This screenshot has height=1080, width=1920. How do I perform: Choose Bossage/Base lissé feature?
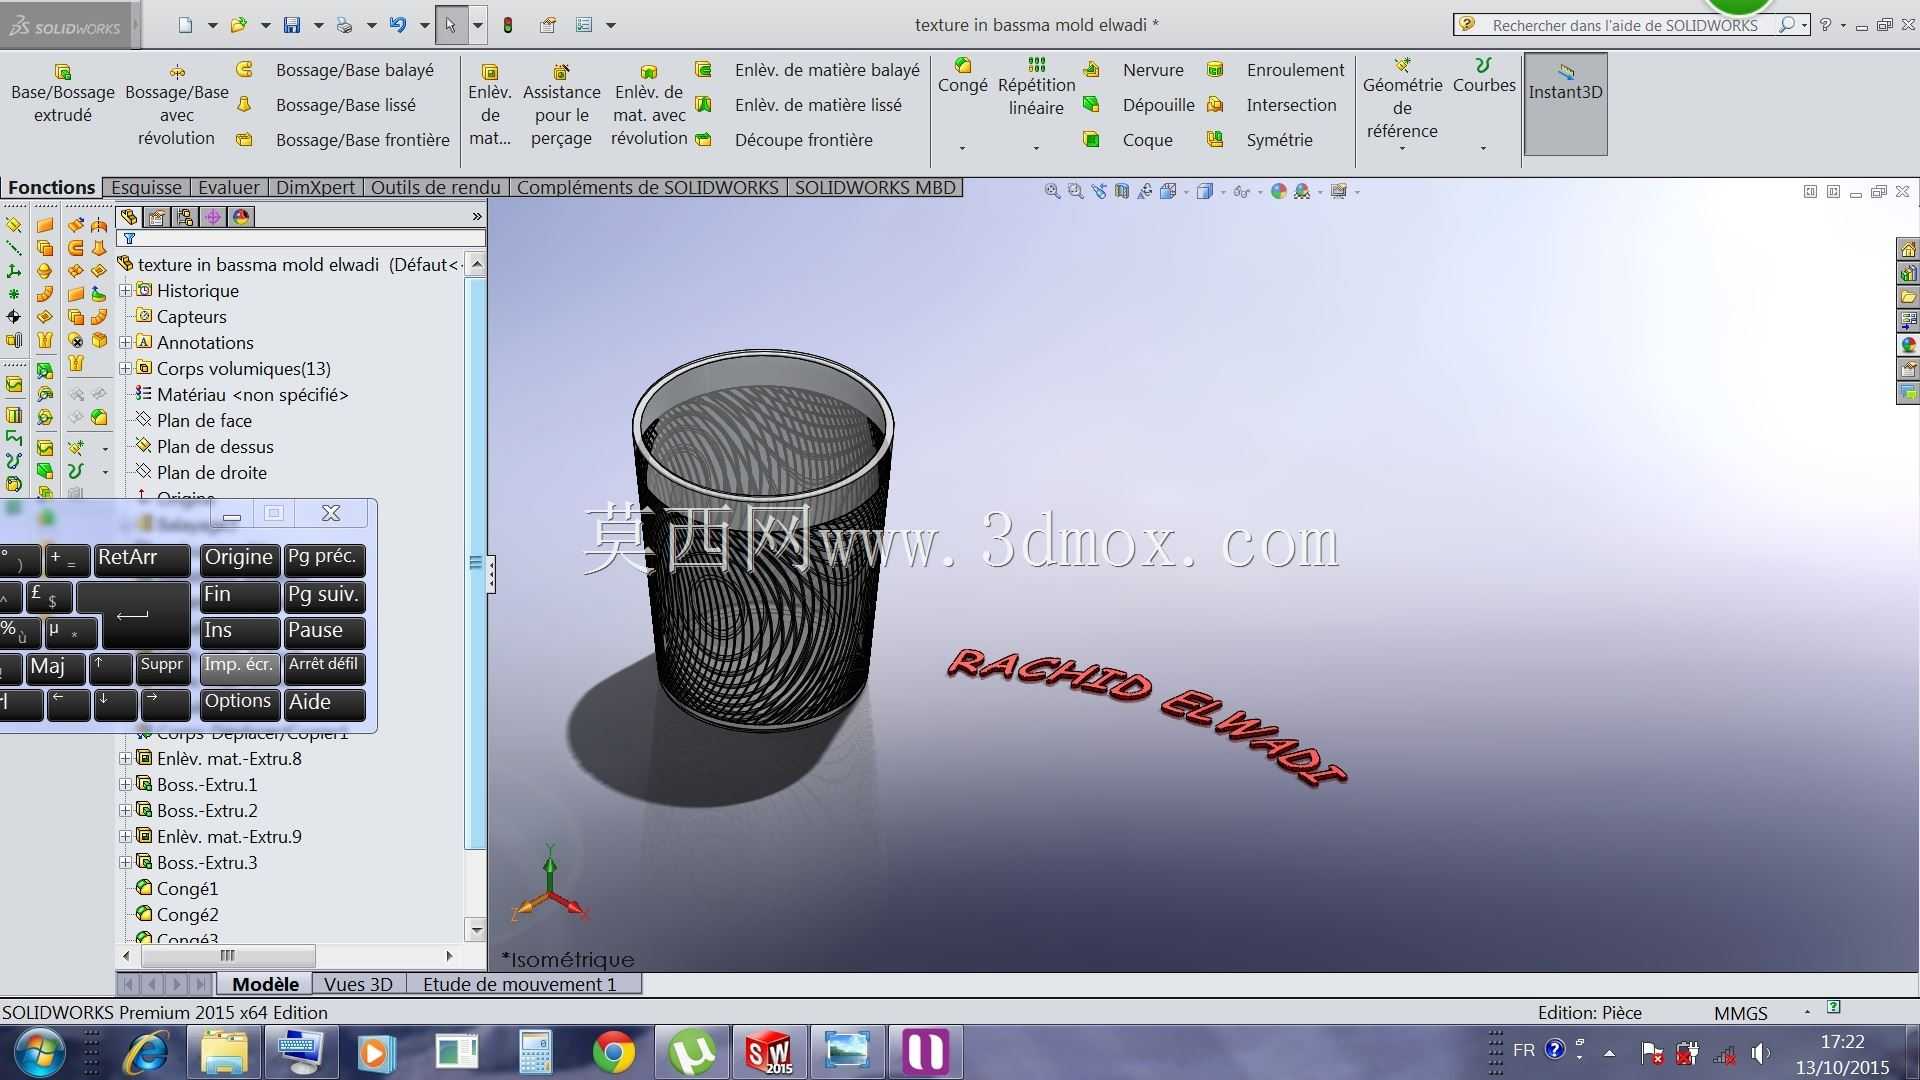click(327, 105)
